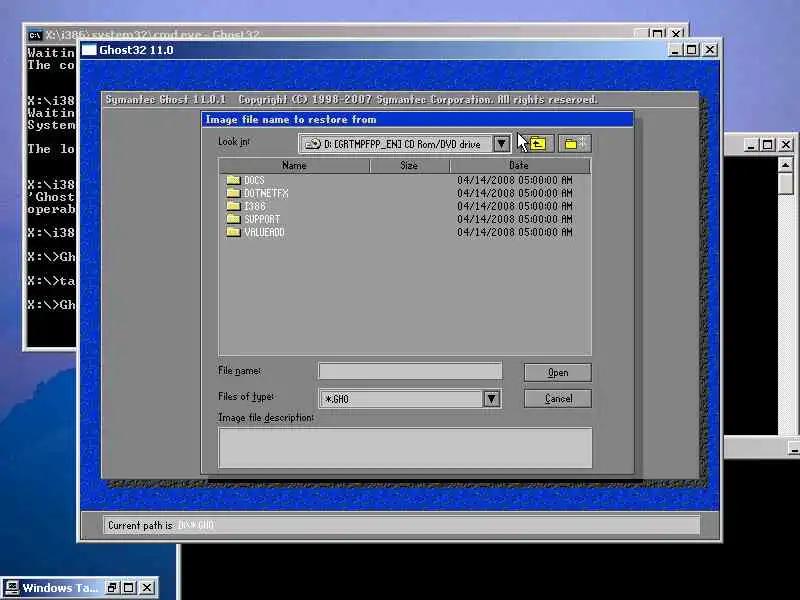Click the I386 folder name text
Image resolution: width=800 pixels, height=600 pixels.
255,206
